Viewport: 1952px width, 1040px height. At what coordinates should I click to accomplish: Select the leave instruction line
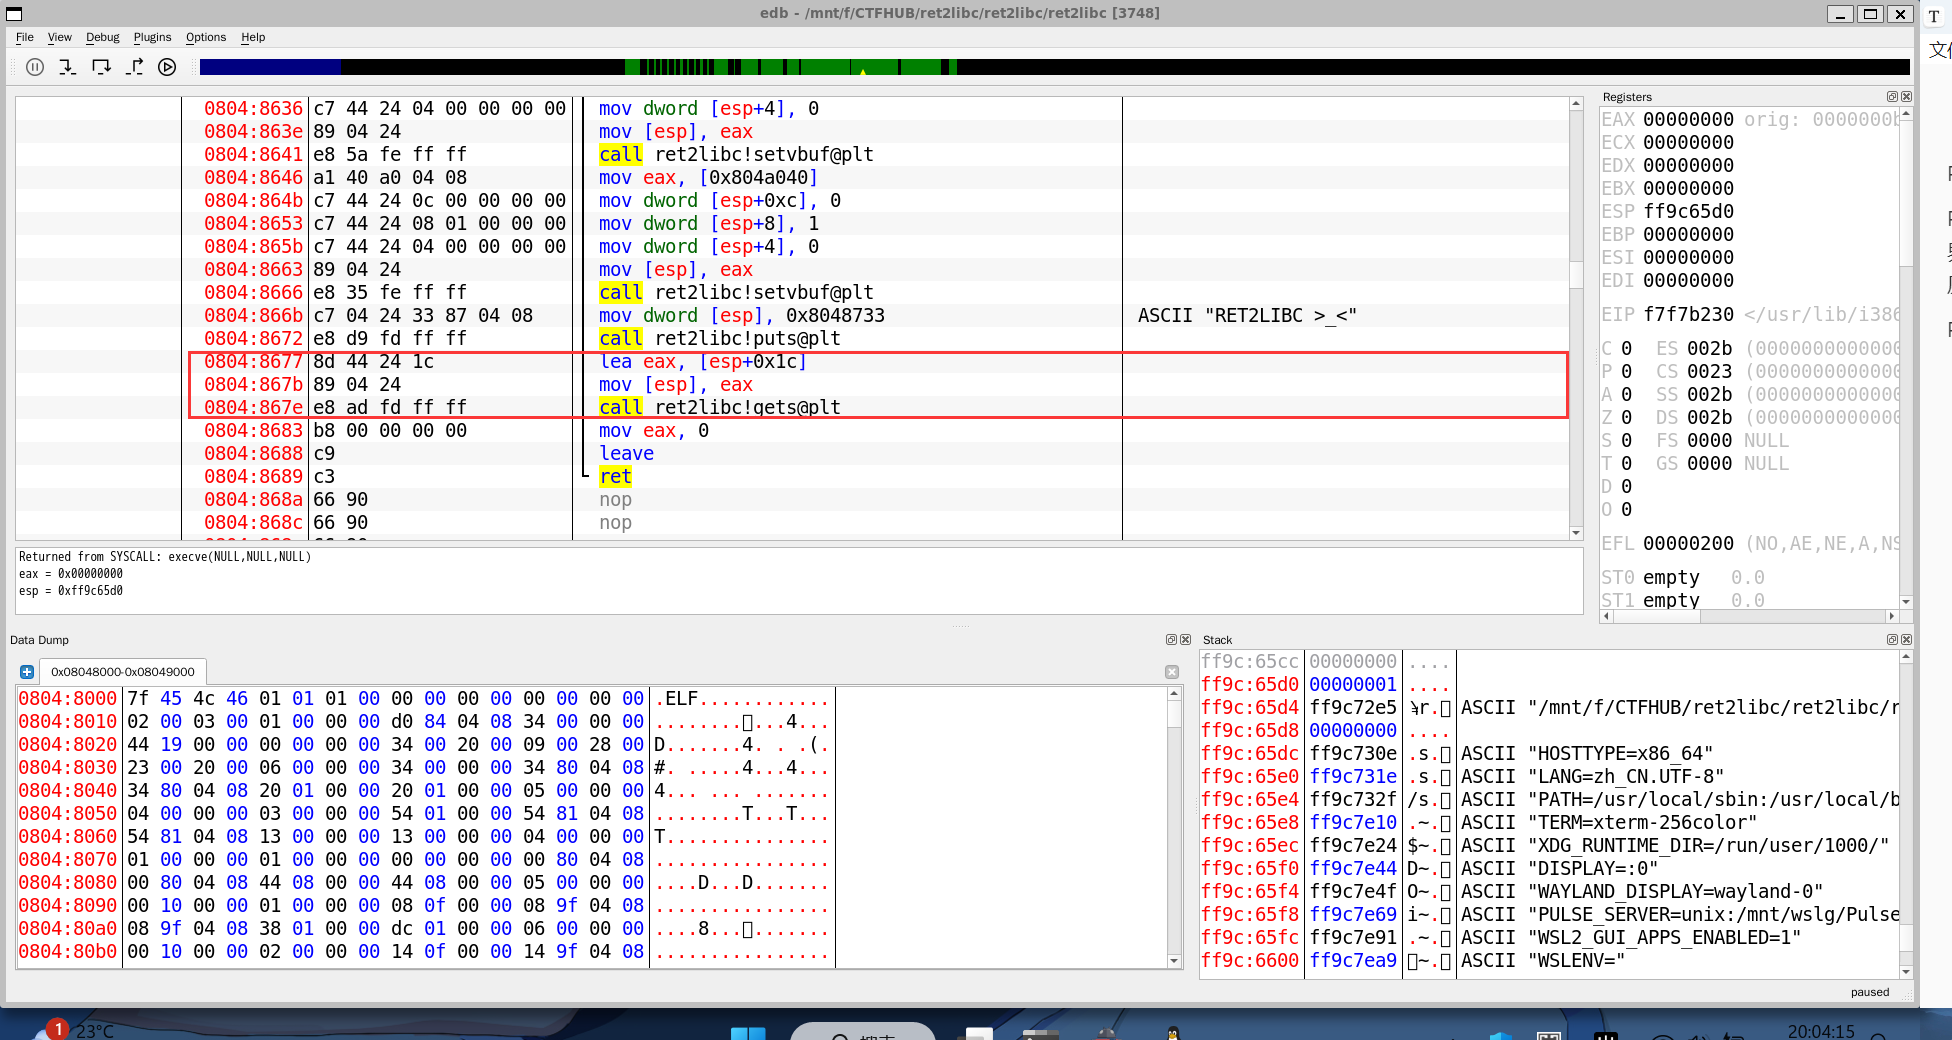click(626, 453)
